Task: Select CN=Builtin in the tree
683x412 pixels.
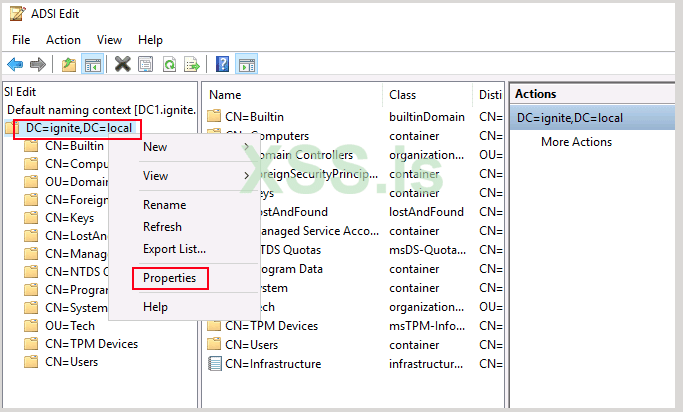Action: pos(74,146)
